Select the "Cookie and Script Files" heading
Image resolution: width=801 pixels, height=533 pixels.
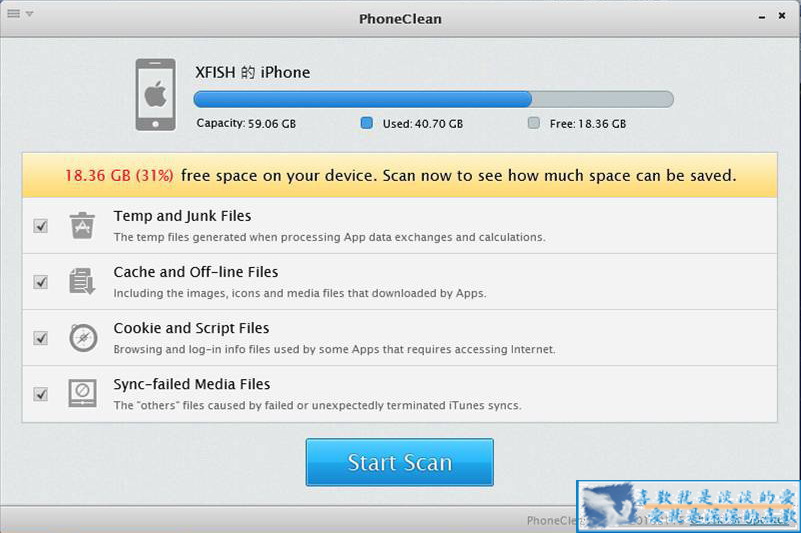[191, 328]
